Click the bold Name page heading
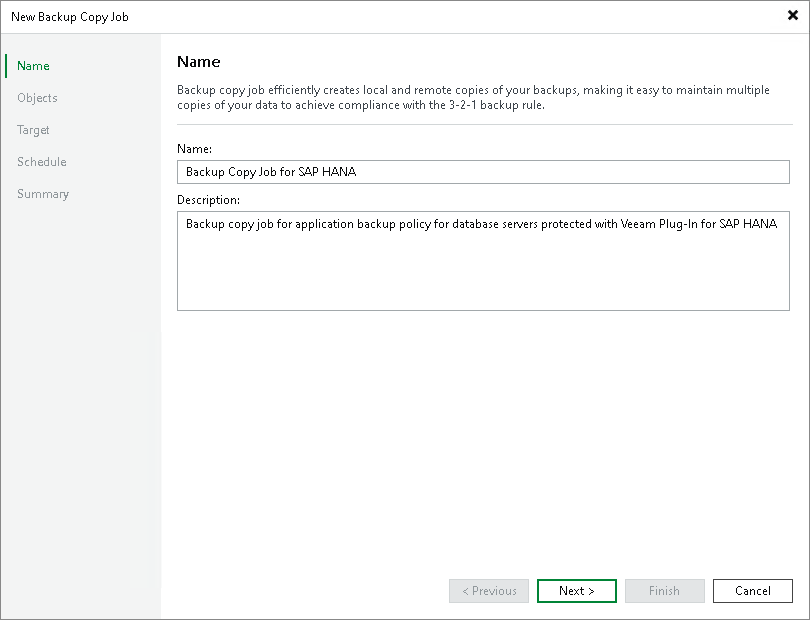 (198, 62)
